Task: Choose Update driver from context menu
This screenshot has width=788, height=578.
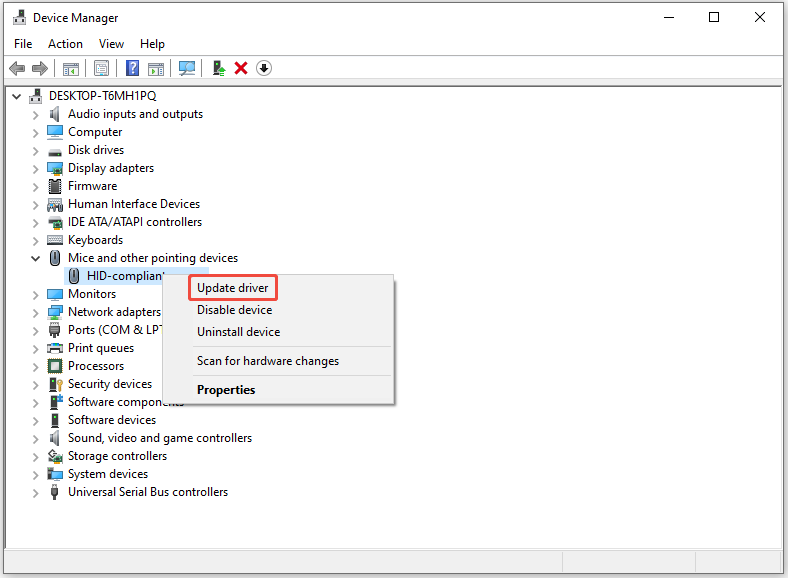Action: pos(233,288)
